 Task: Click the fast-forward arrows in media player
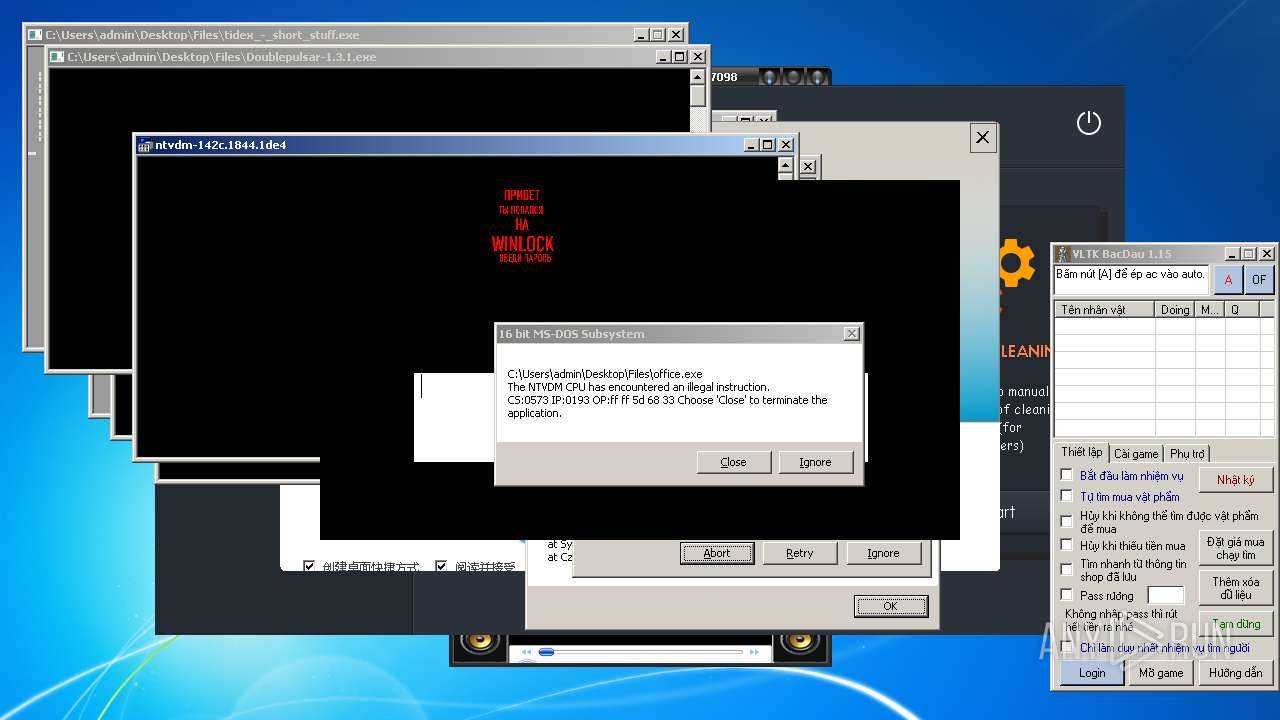point(757,653)
